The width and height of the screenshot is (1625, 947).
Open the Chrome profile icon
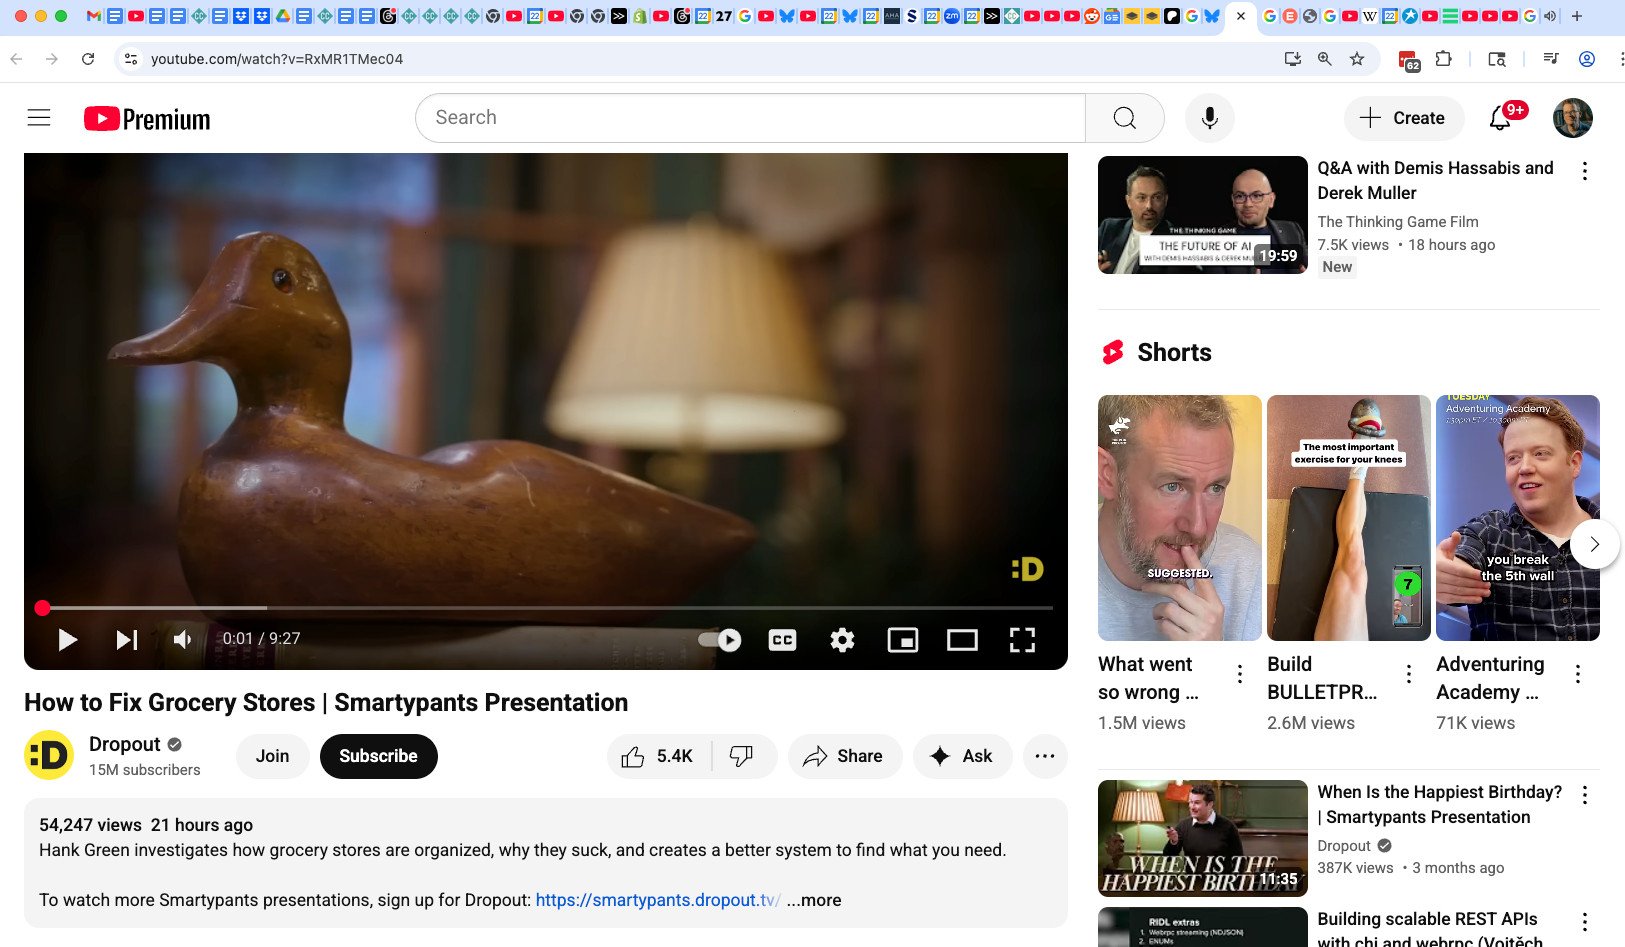[x=1586, y=59]
